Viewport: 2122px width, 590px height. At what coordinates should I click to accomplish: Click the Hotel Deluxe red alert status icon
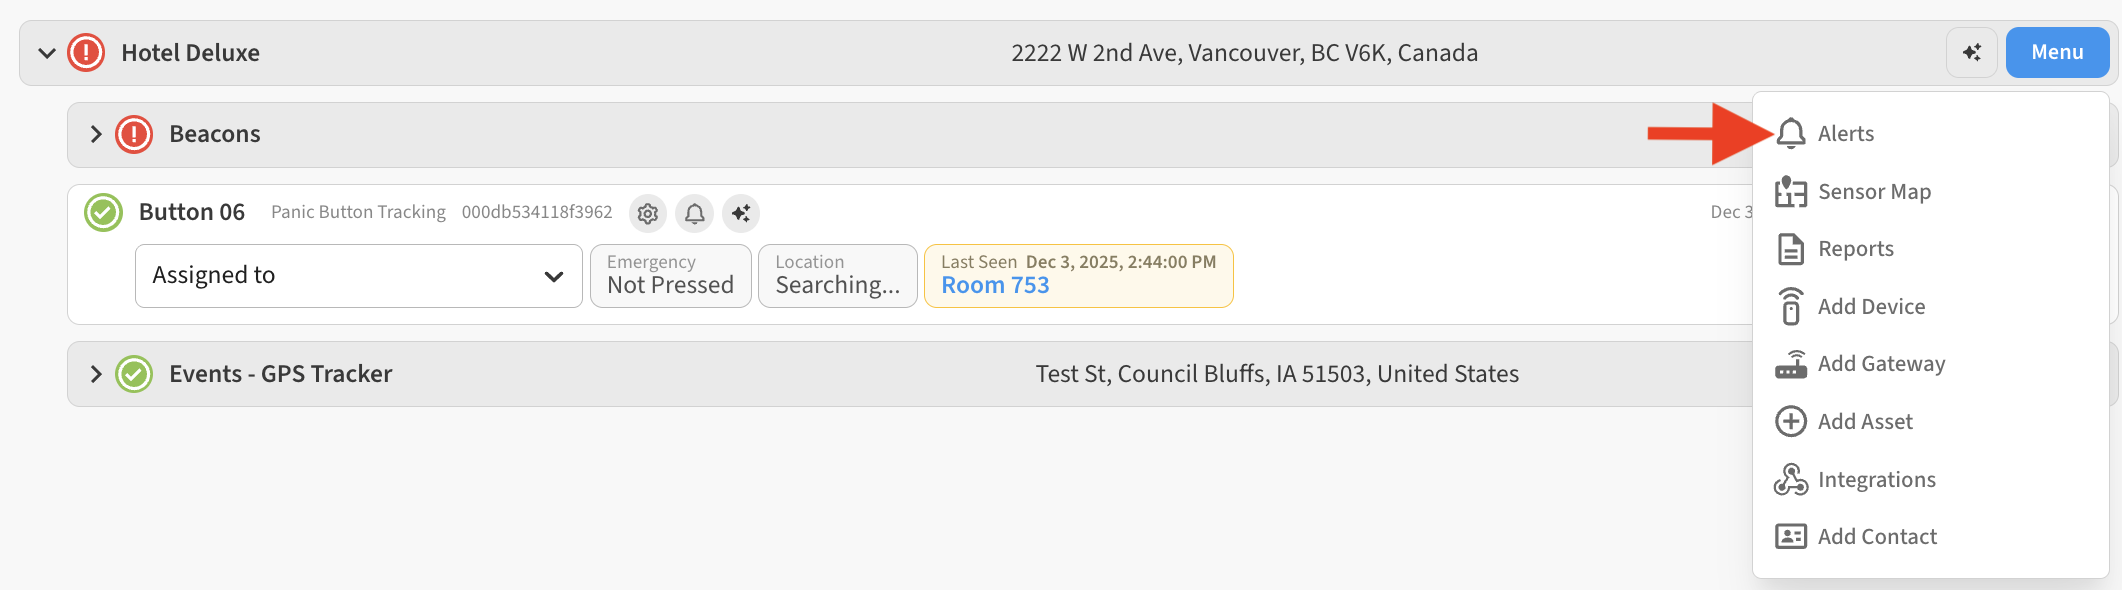pyautogui.click(x=86, y=53)
